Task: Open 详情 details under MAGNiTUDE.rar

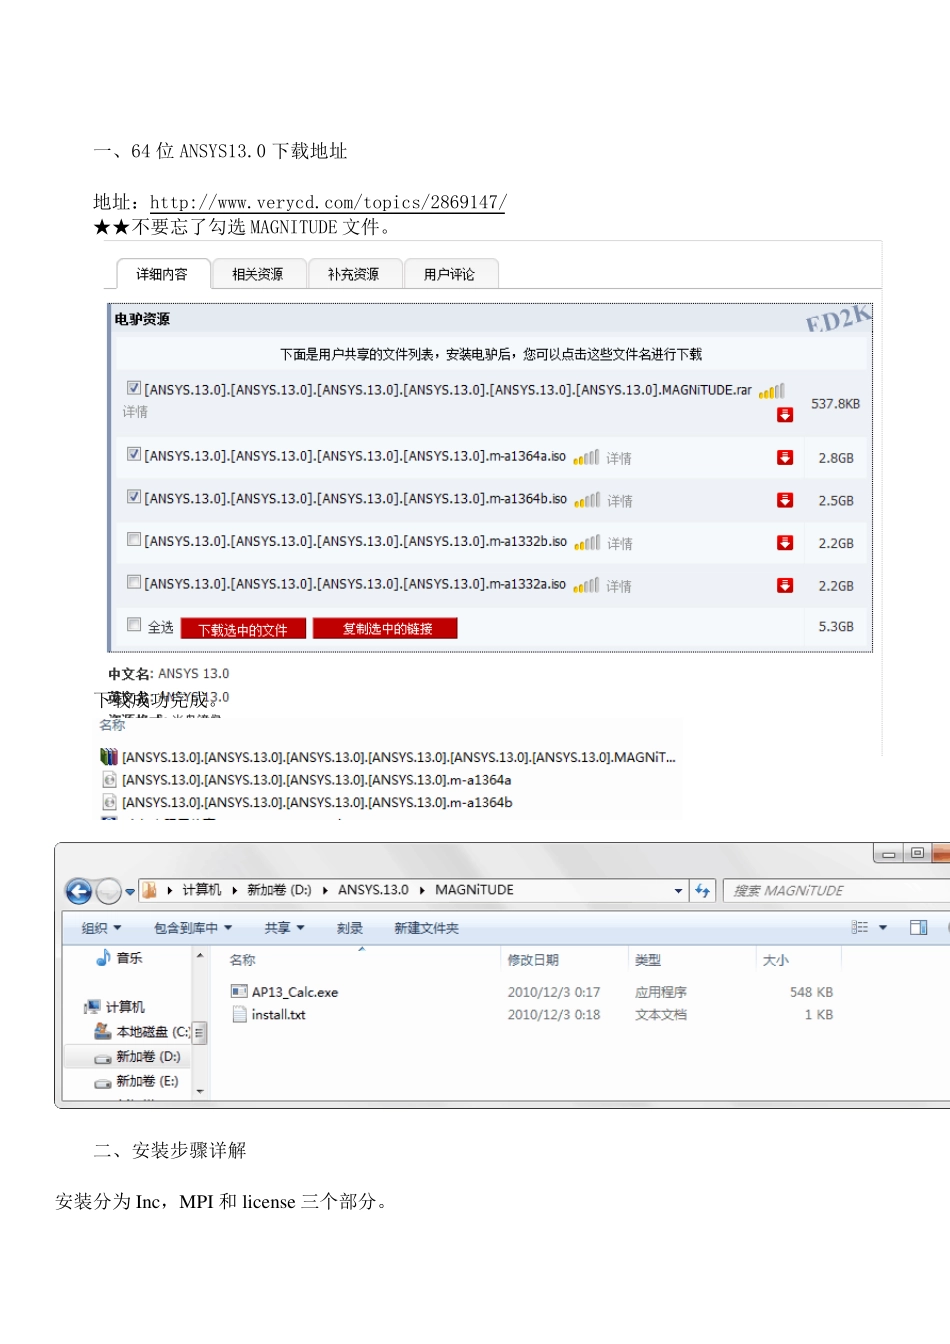Action: point(135,412)
